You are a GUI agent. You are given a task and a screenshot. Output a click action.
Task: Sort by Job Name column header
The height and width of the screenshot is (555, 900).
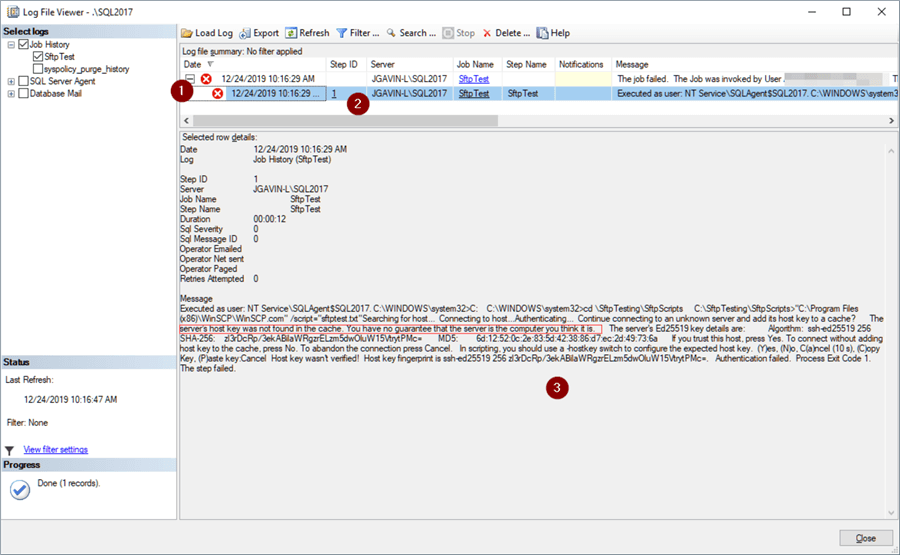[x=478, y=64]
